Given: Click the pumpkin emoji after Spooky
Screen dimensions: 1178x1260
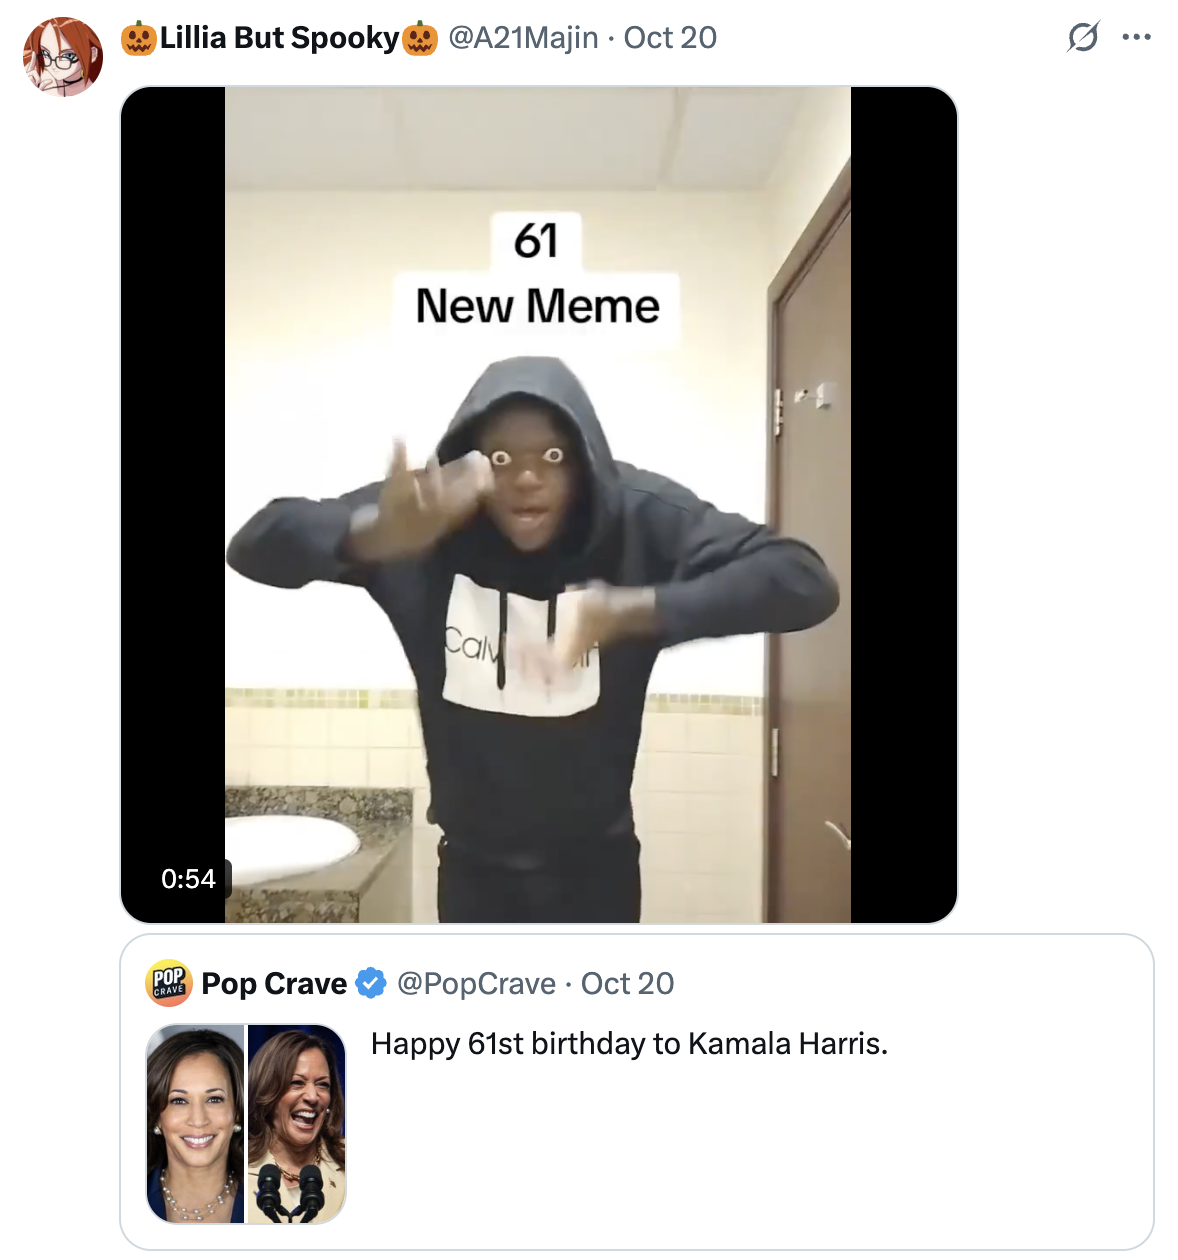Looking at the screenshot, I should (420, 39).
